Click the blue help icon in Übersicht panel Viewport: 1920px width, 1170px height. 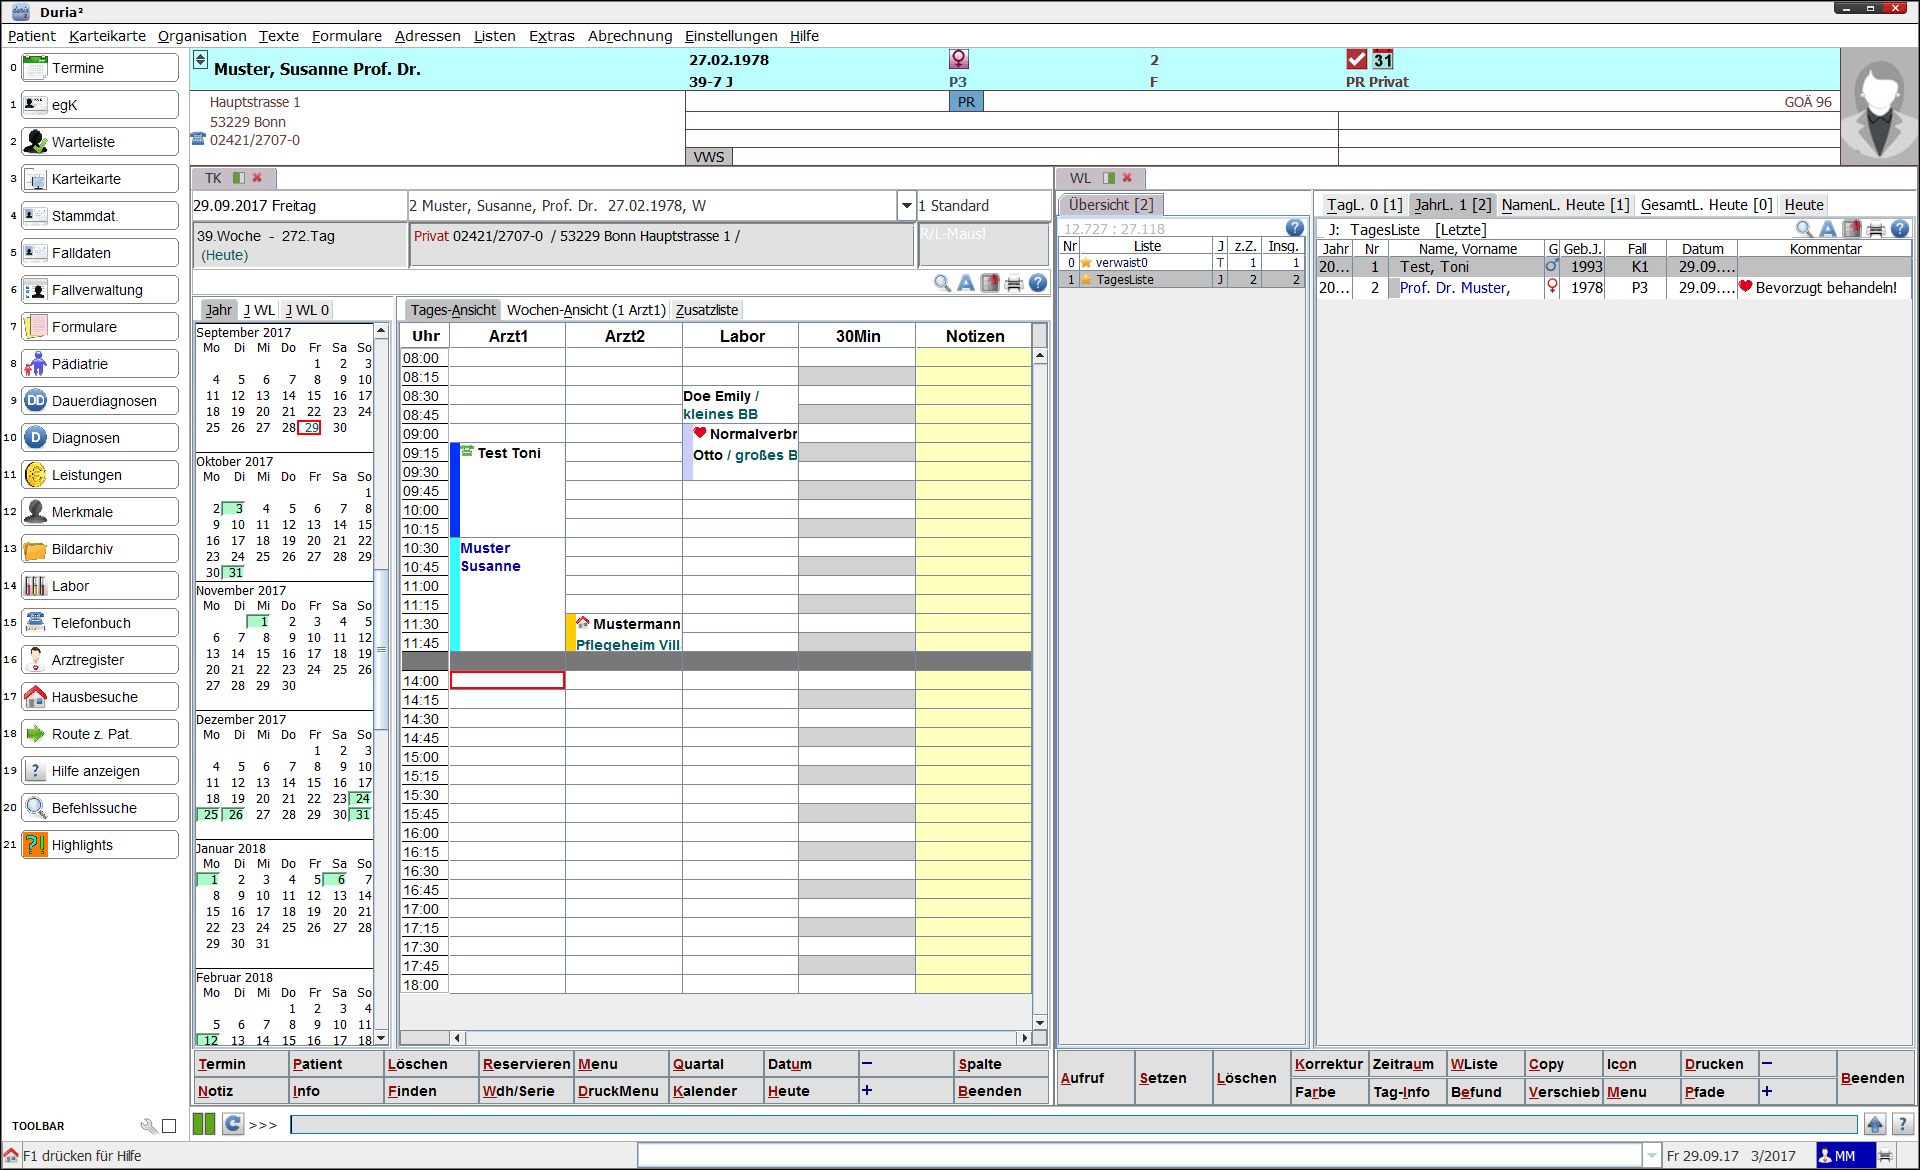[1294, 228]
